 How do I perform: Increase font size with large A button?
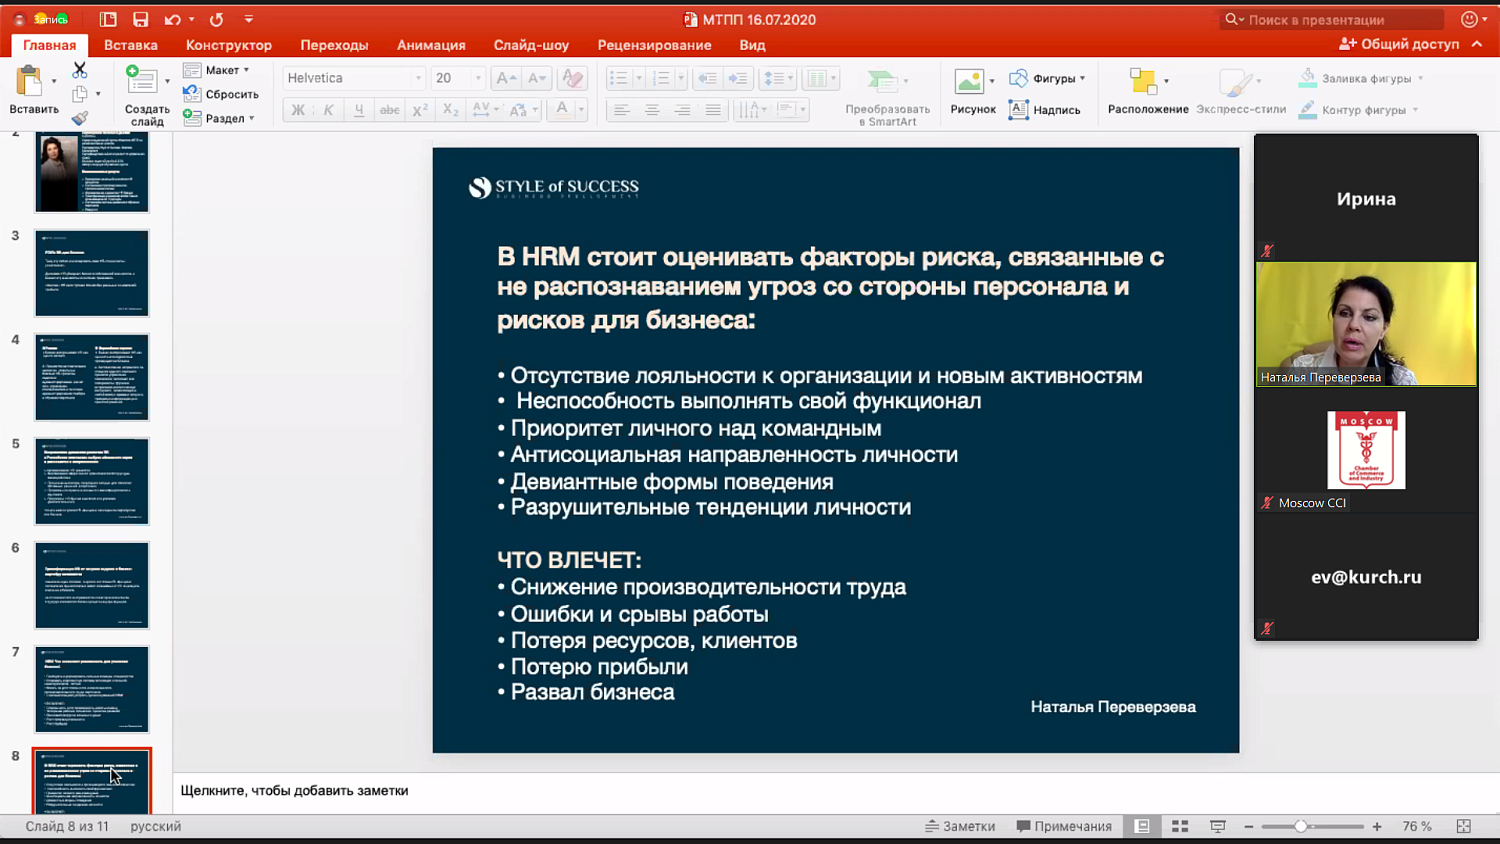click(x=506, y=78)
